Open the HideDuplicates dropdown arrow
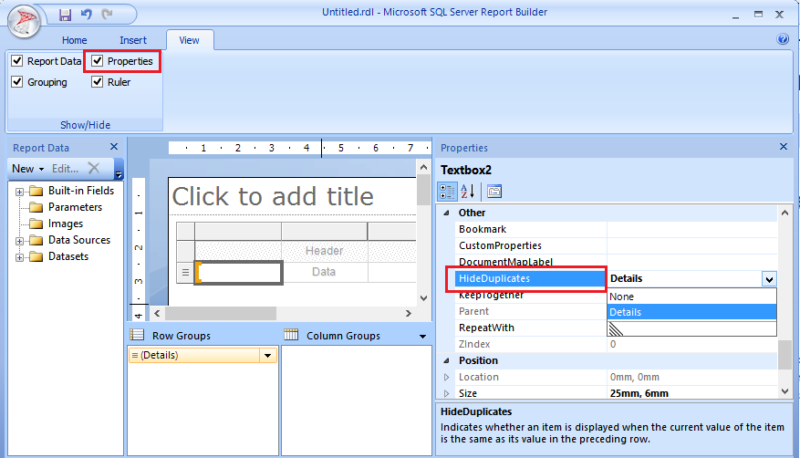Viewport: 800px width, 458px height. pyautogui.click(x=768, y=279)
